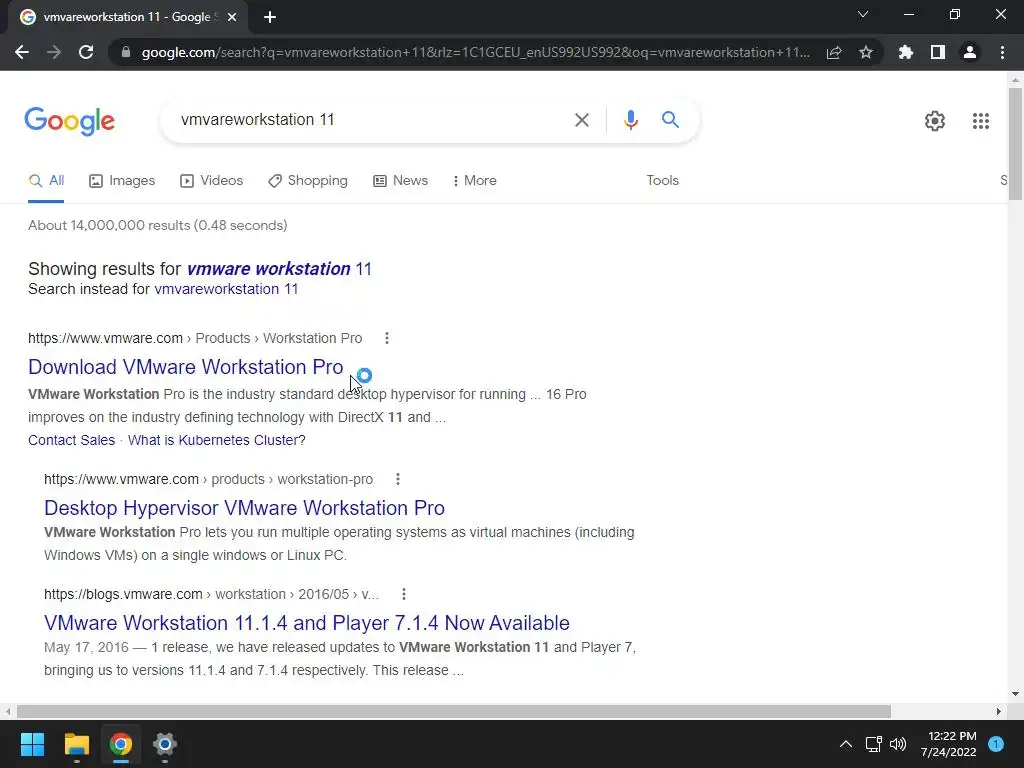Open the Chrome three-dot menu
The height and width of the screenshot is (768, 1024).
click(1002, 52)
